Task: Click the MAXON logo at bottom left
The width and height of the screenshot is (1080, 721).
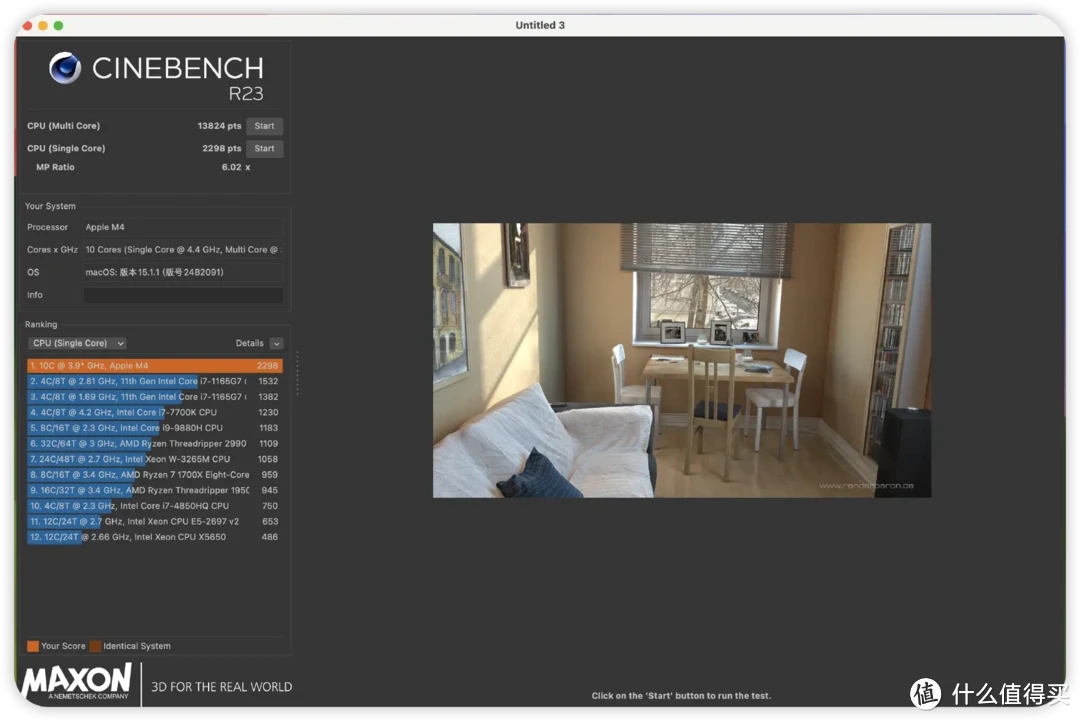Action: point(77,680)
